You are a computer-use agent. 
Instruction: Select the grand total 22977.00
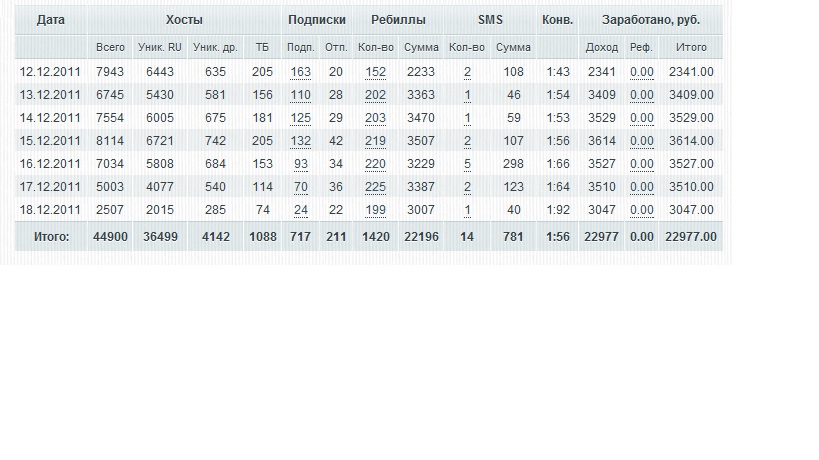tap(691, 237)
